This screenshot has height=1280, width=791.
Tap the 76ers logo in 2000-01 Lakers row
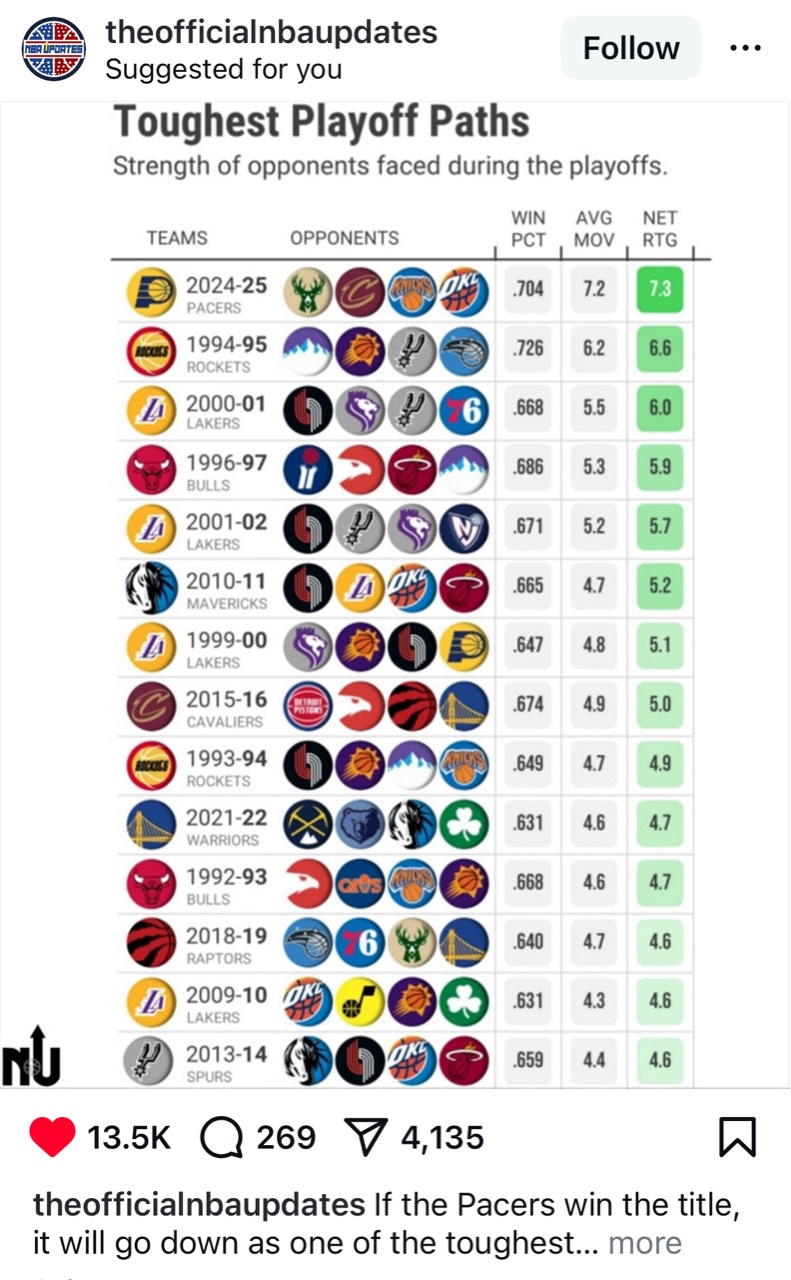pyautogui.click(x=463, y=408)
